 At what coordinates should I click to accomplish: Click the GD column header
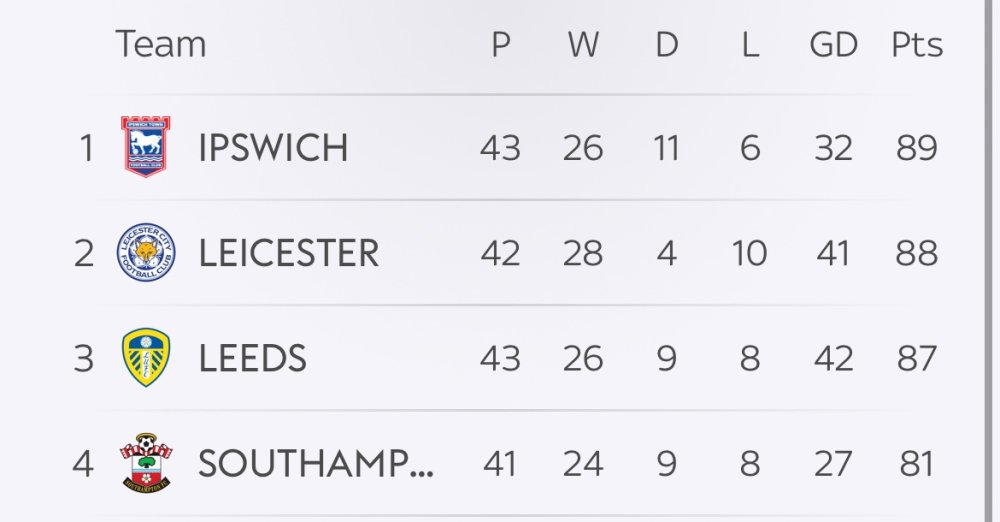click(833, 45)
